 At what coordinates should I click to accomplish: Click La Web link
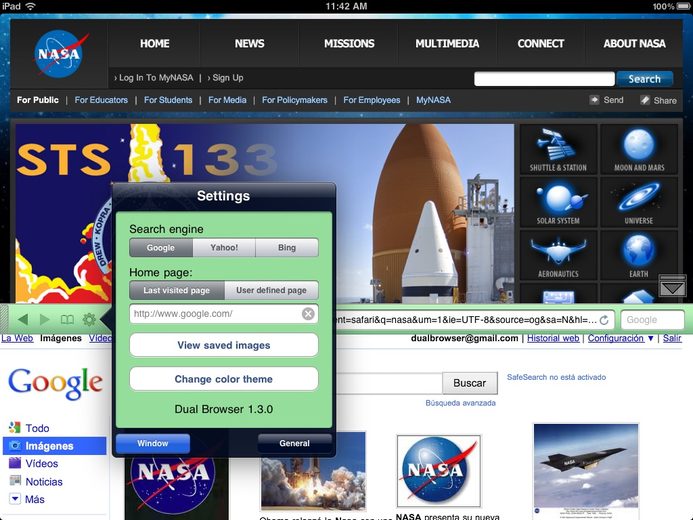(x=17, y=338)
